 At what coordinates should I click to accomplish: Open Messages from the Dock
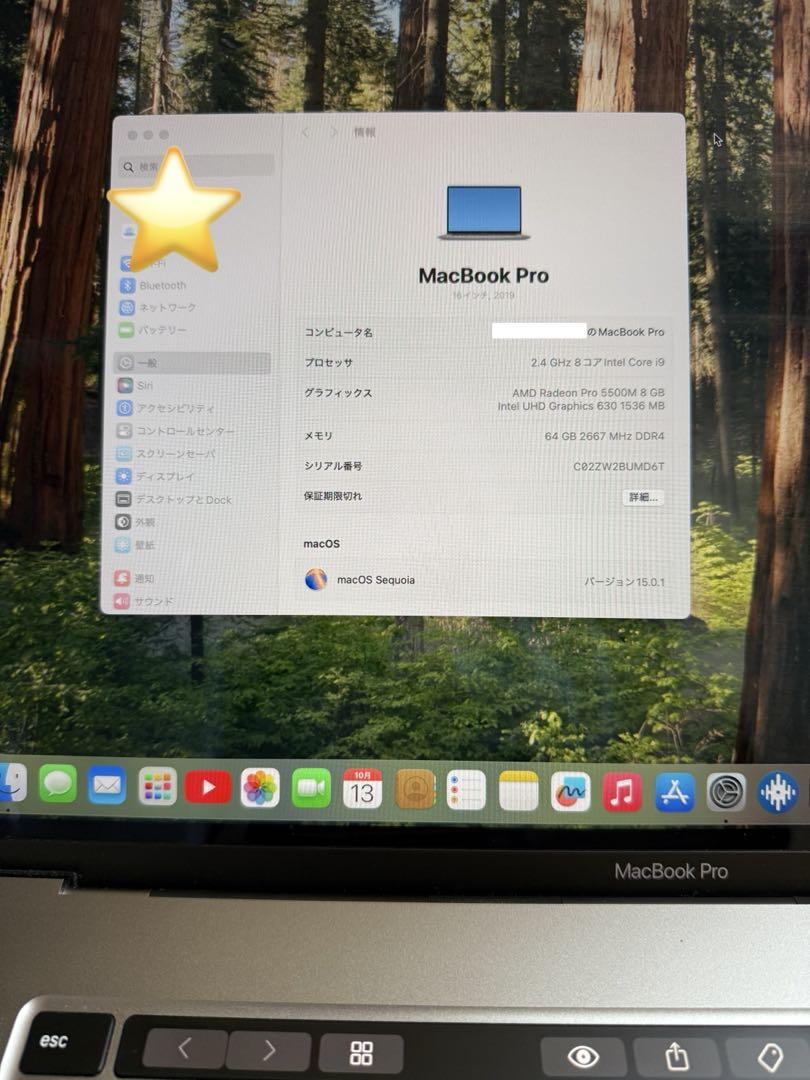[58, 785]
